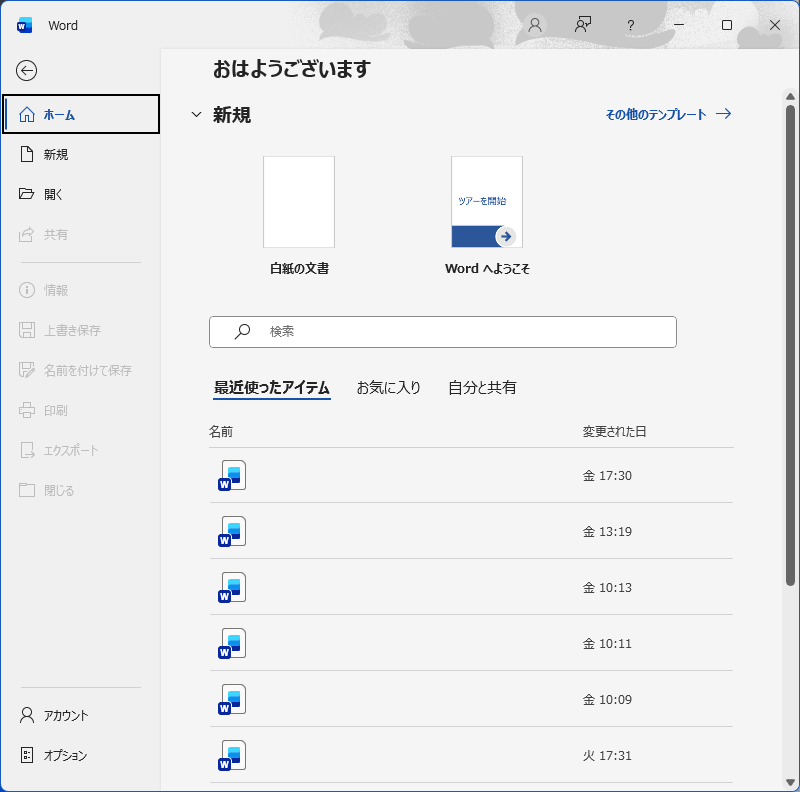Open the Word へようこそ tour template
The width and height of the screenshot is (800, 792).
click(487, 216)
